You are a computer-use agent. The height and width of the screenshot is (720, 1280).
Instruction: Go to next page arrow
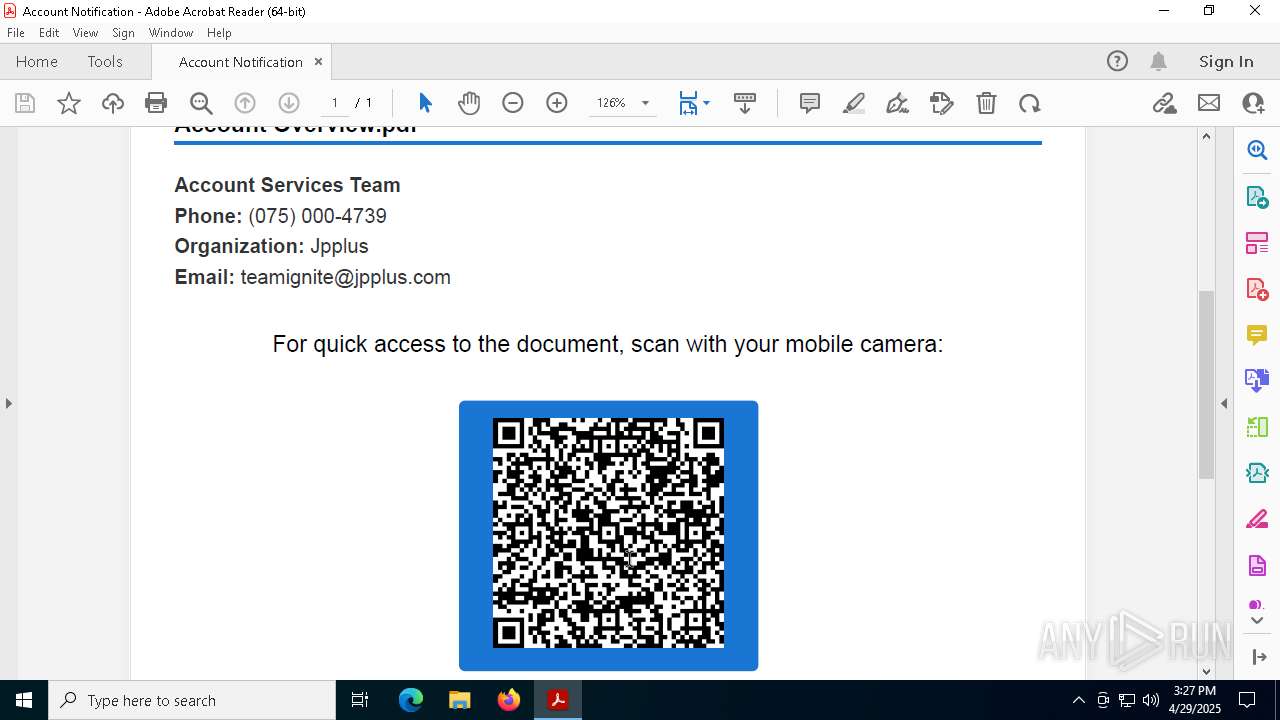pyautogui.click(x=289, y=103)
